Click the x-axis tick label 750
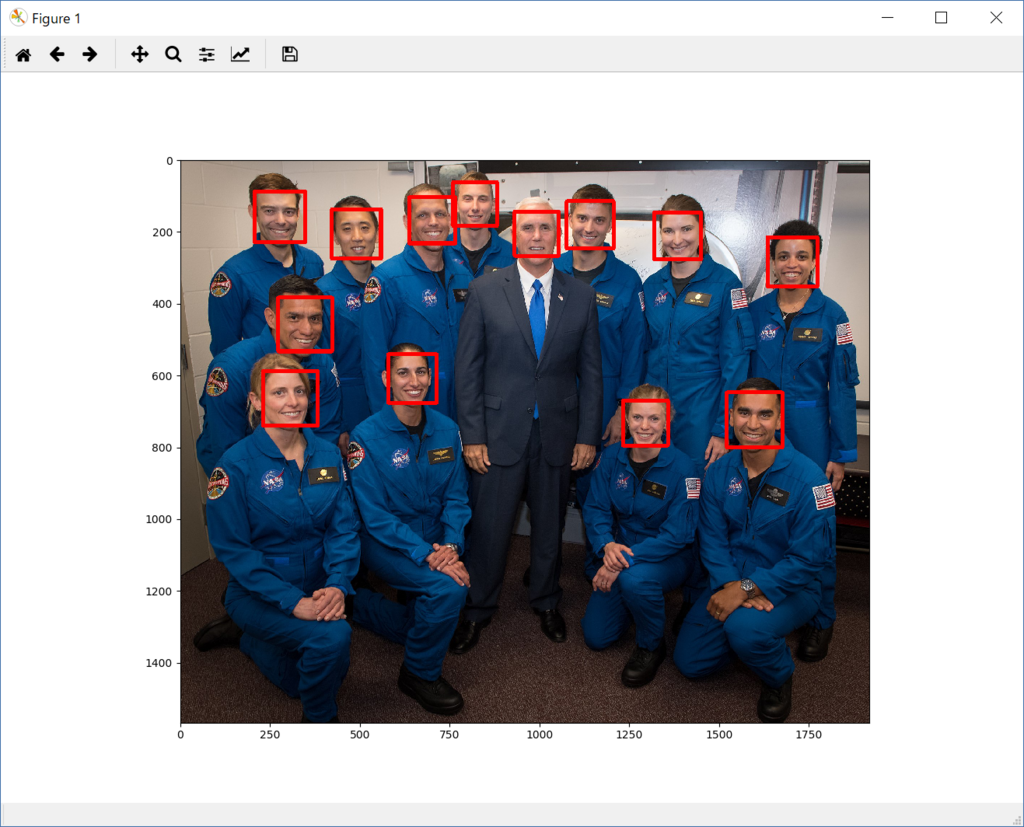Image resolution: width=1024 pixels, height=827 pixels. pos(449,735)
